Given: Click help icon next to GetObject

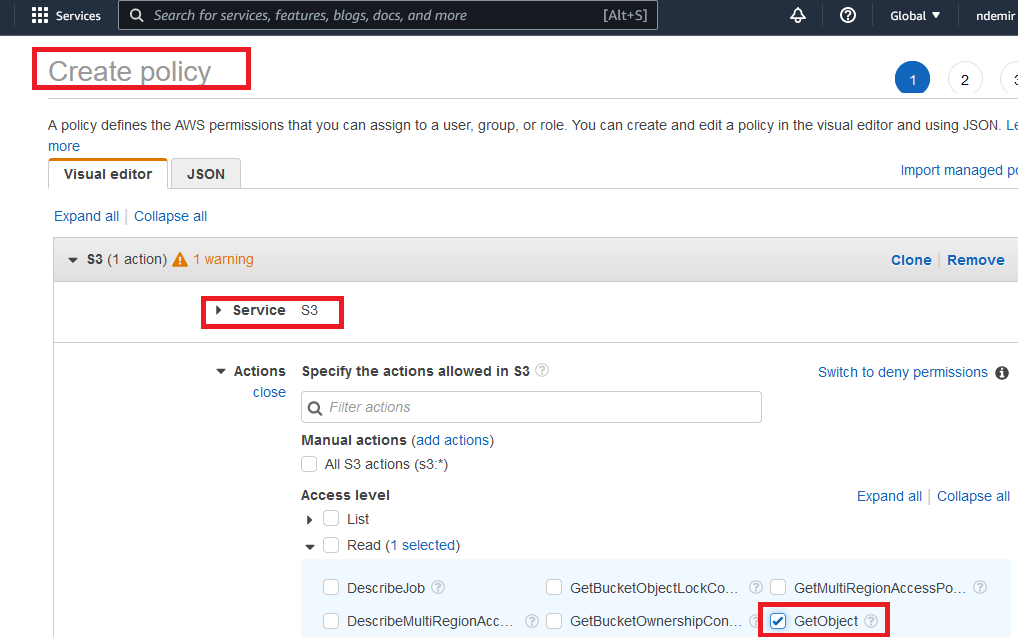Looking at the screenshot, I should click(x=871, y=621).
